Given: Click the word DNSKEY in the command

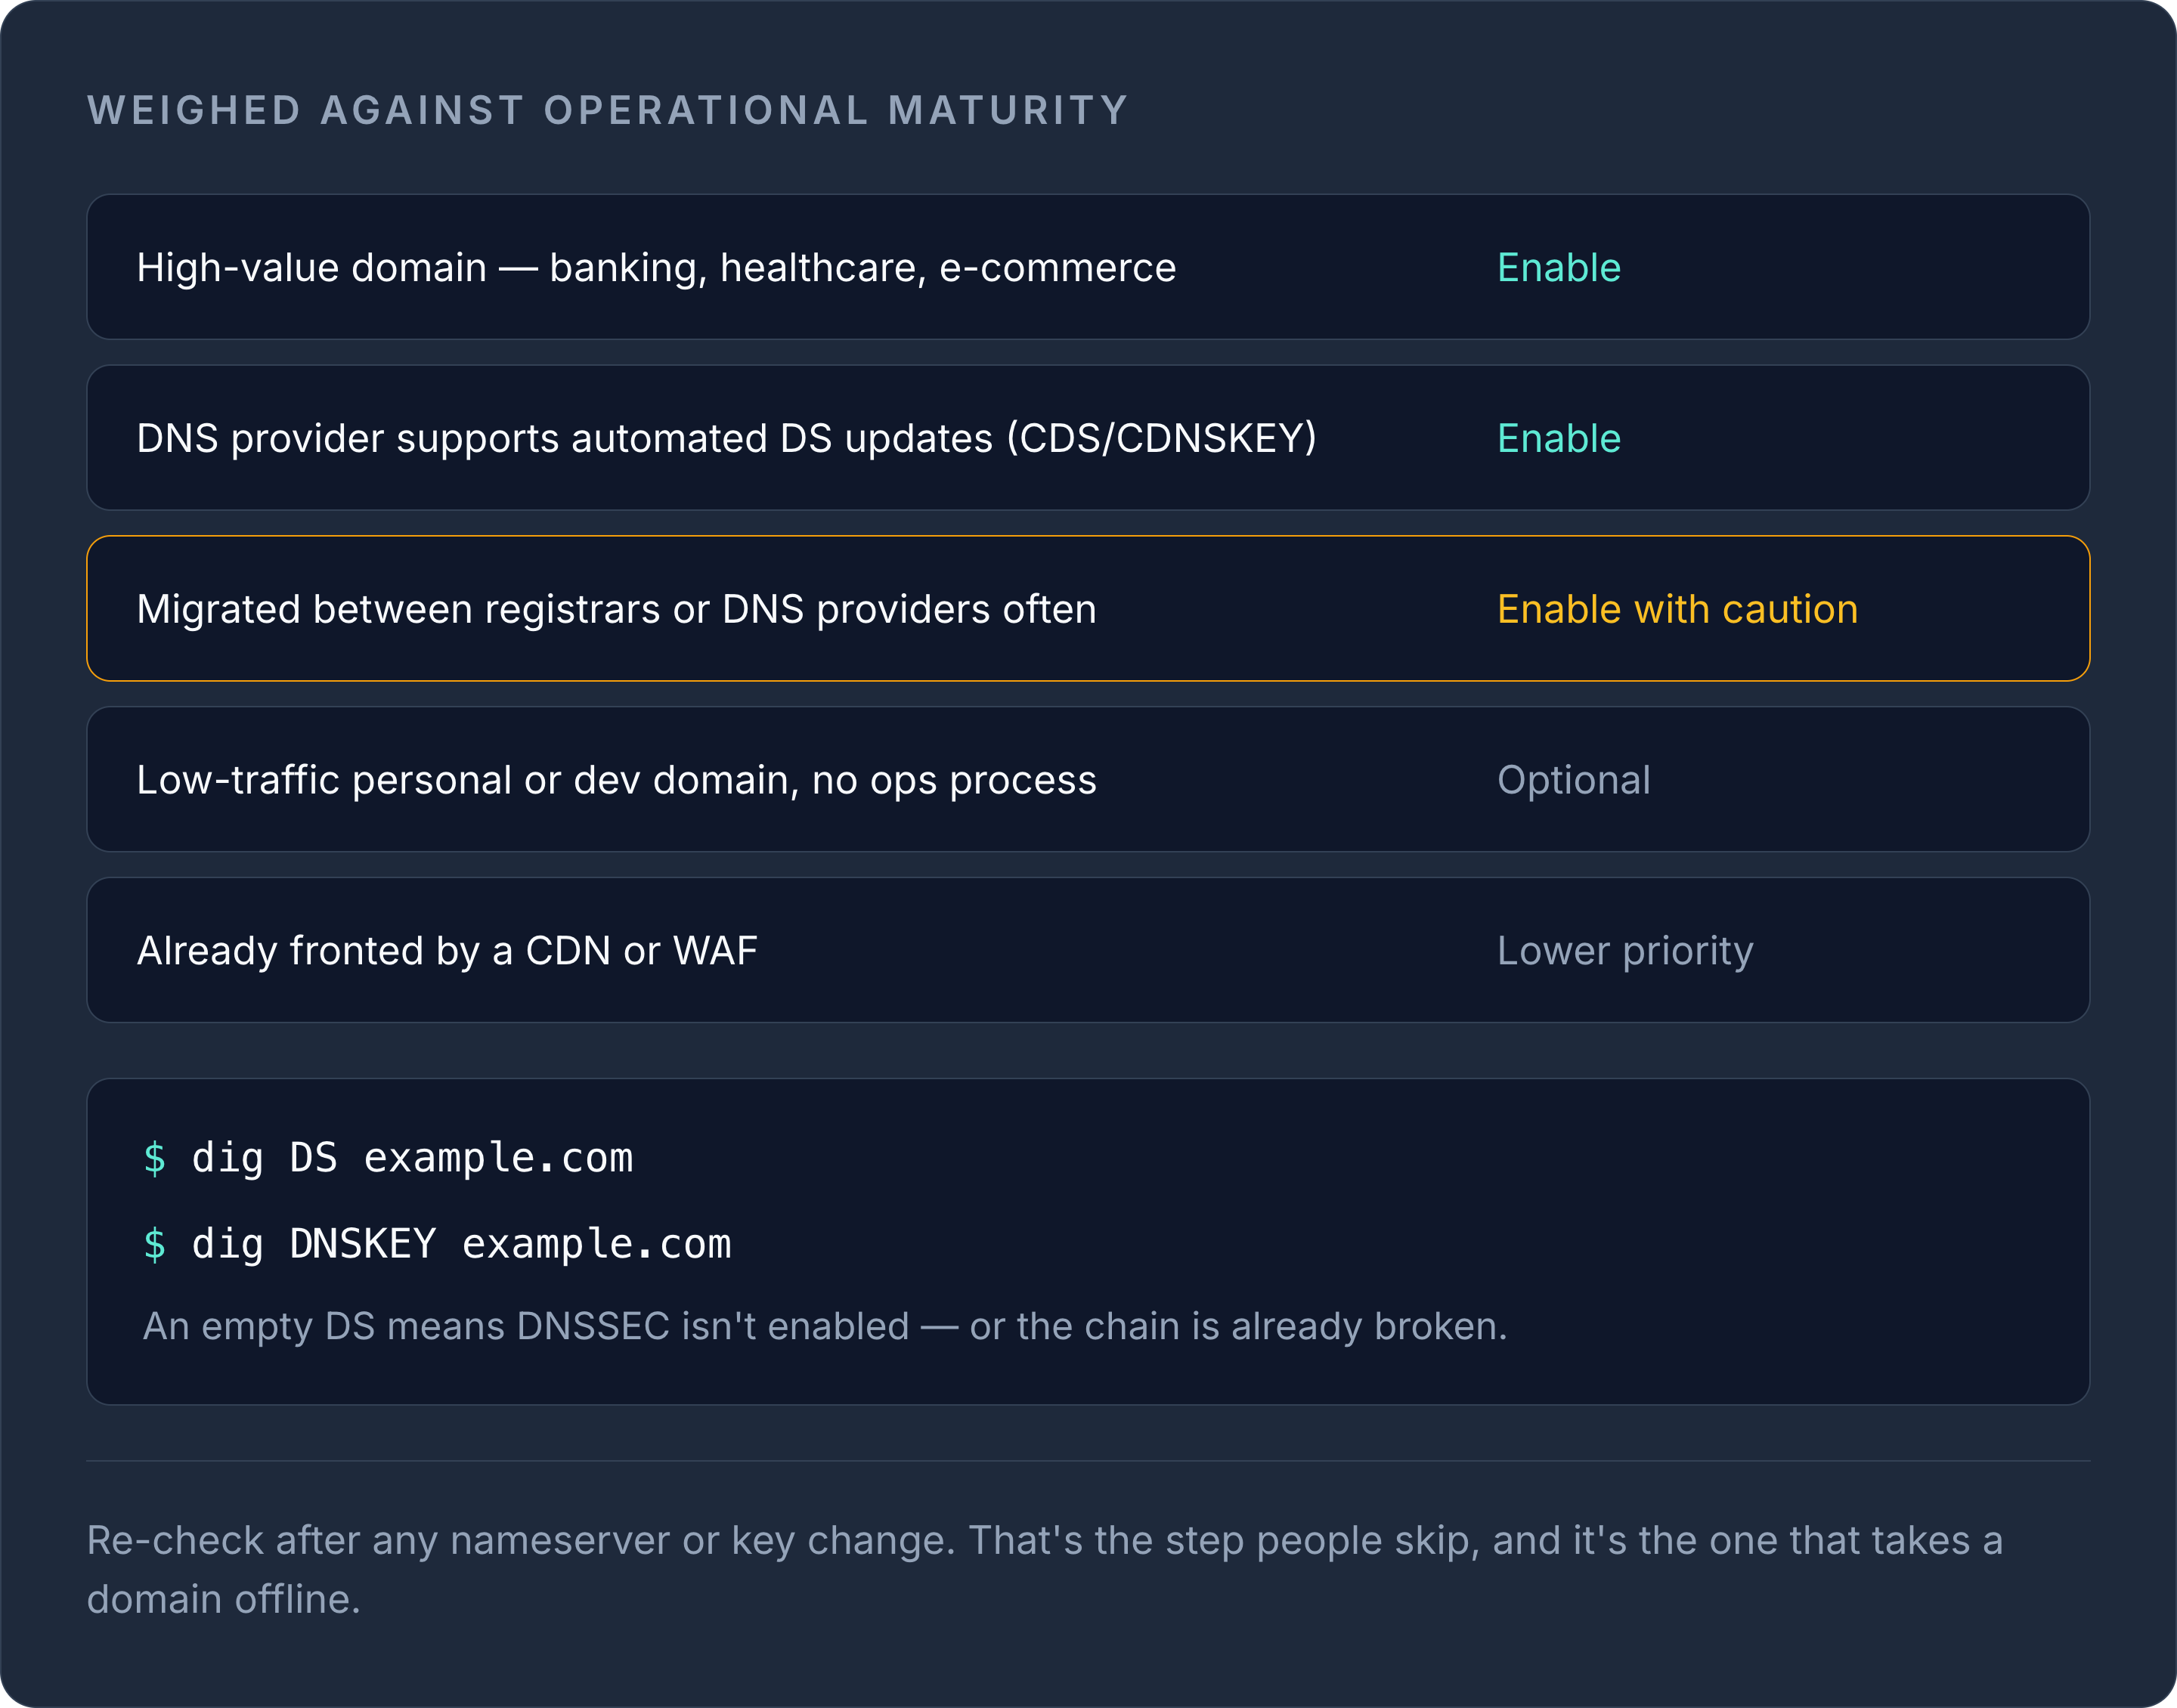Looking at the screenshot, I should (x=363, y=1244).
